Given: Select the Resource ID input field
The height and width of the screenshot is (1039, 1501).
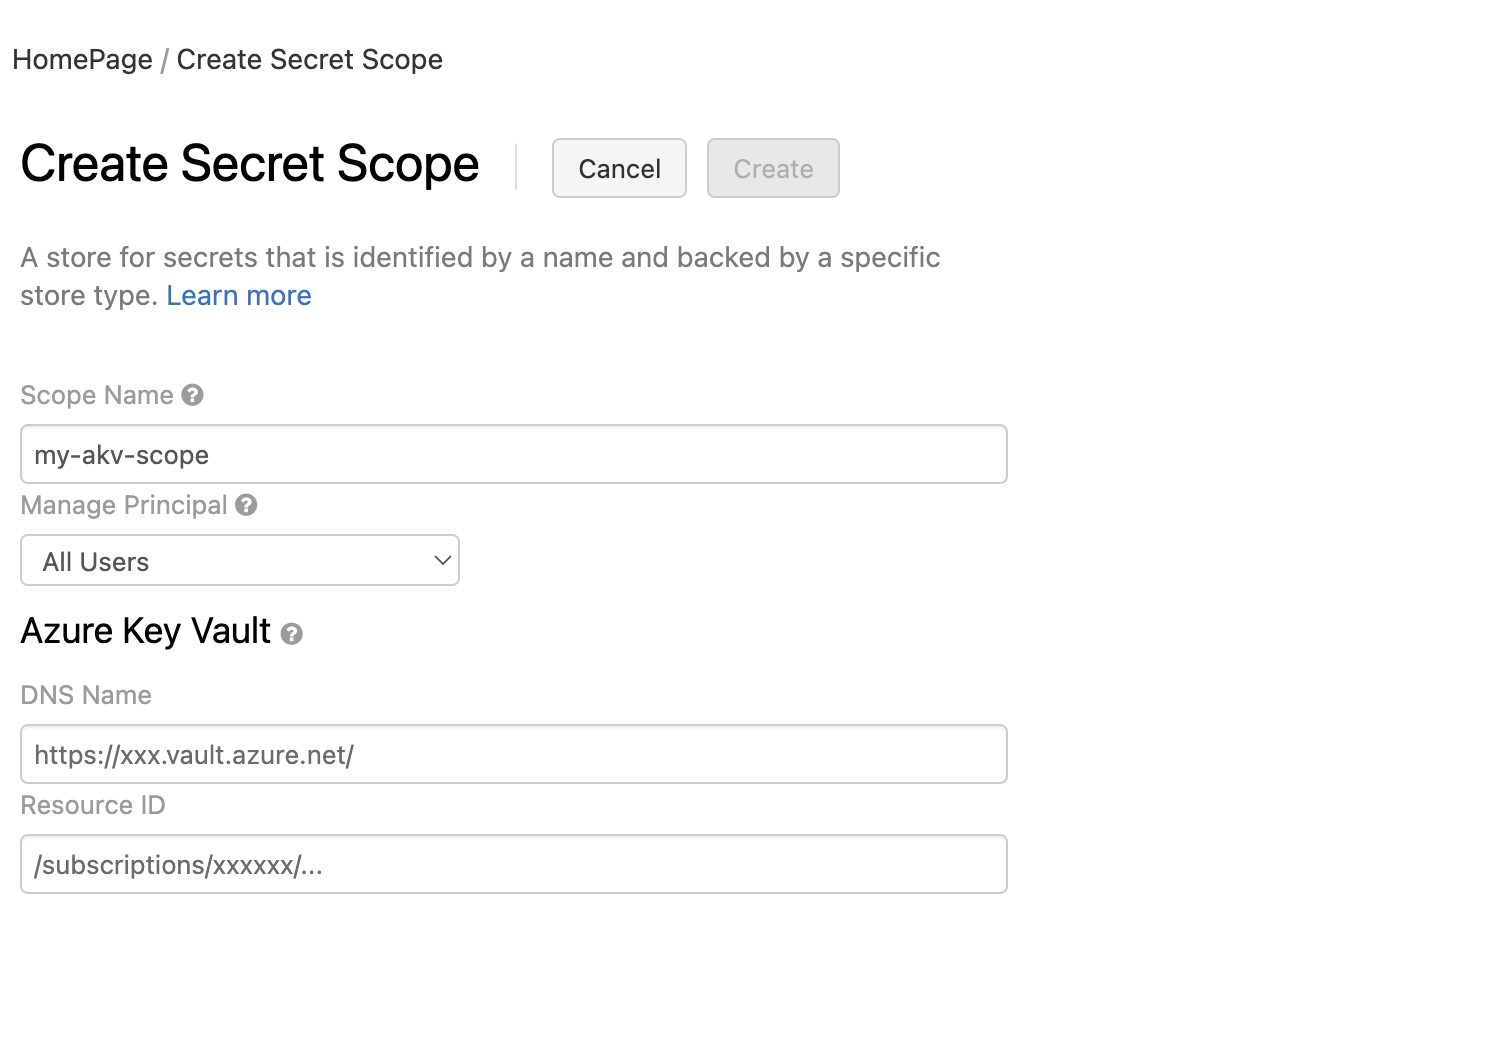Looking at the screenshot, I should click(x=513, y=865).
